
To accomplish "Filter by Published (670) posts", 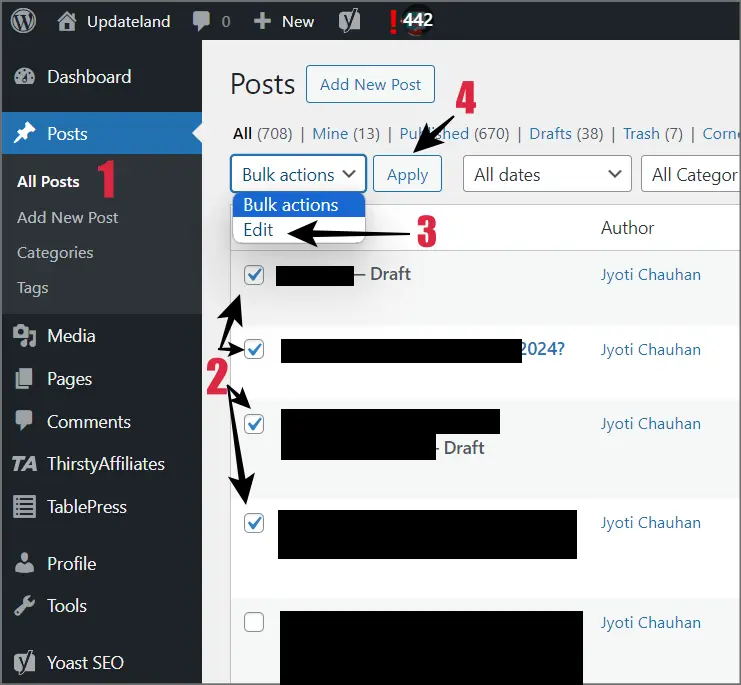I will (454, 134).
